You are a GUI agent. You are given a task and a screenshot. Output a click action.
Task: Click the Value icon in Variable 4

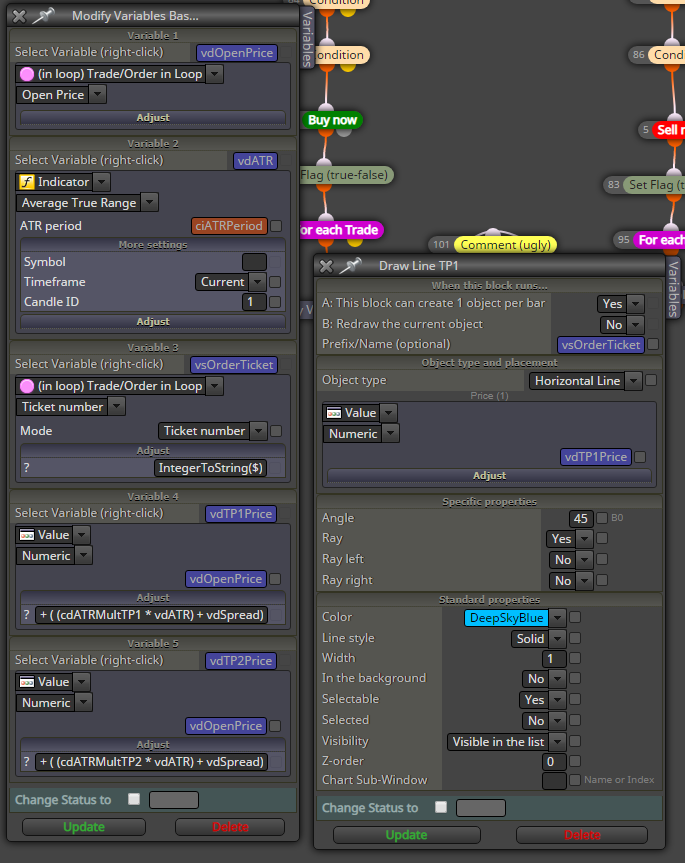click(26, 535)
